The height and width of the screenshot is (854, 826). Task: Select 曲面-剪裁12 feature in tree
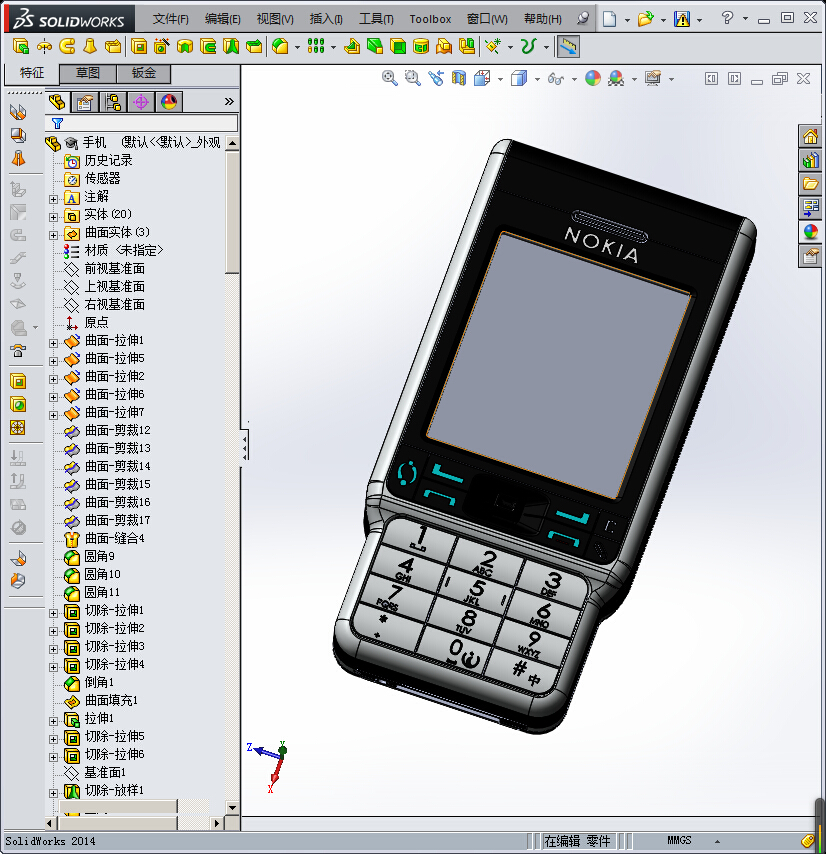(x=118, y=430)
